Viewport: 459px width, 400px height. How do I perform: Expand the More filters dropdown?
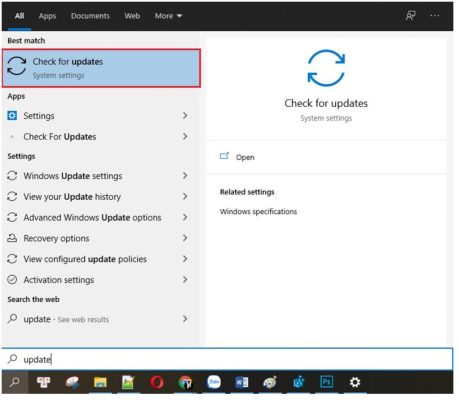pos(168,16)
